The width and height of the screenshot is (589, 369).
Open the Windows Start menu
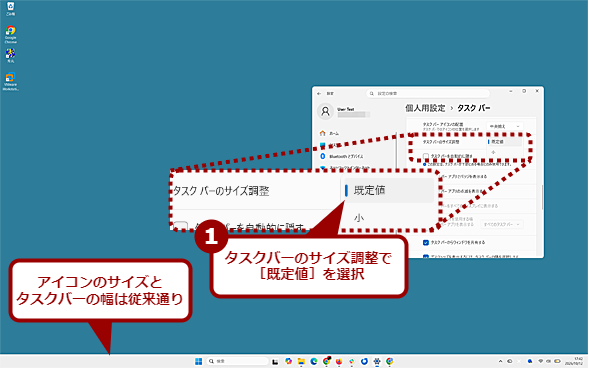pyautogui.click(x=198, y=361)
